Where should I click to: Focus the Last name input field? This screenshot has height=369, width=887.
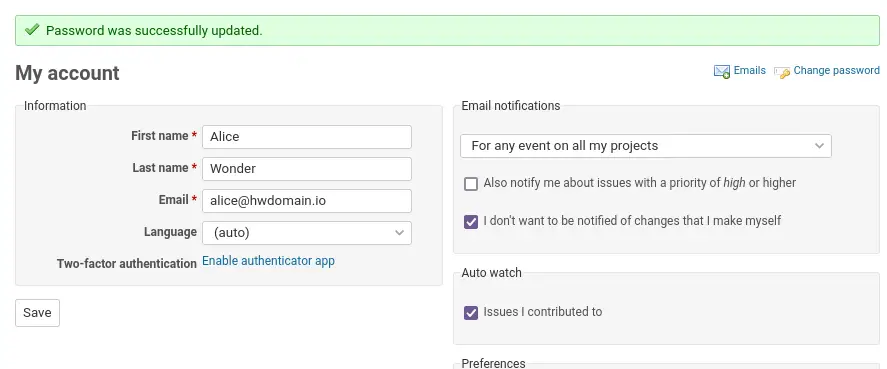point(307,169)
